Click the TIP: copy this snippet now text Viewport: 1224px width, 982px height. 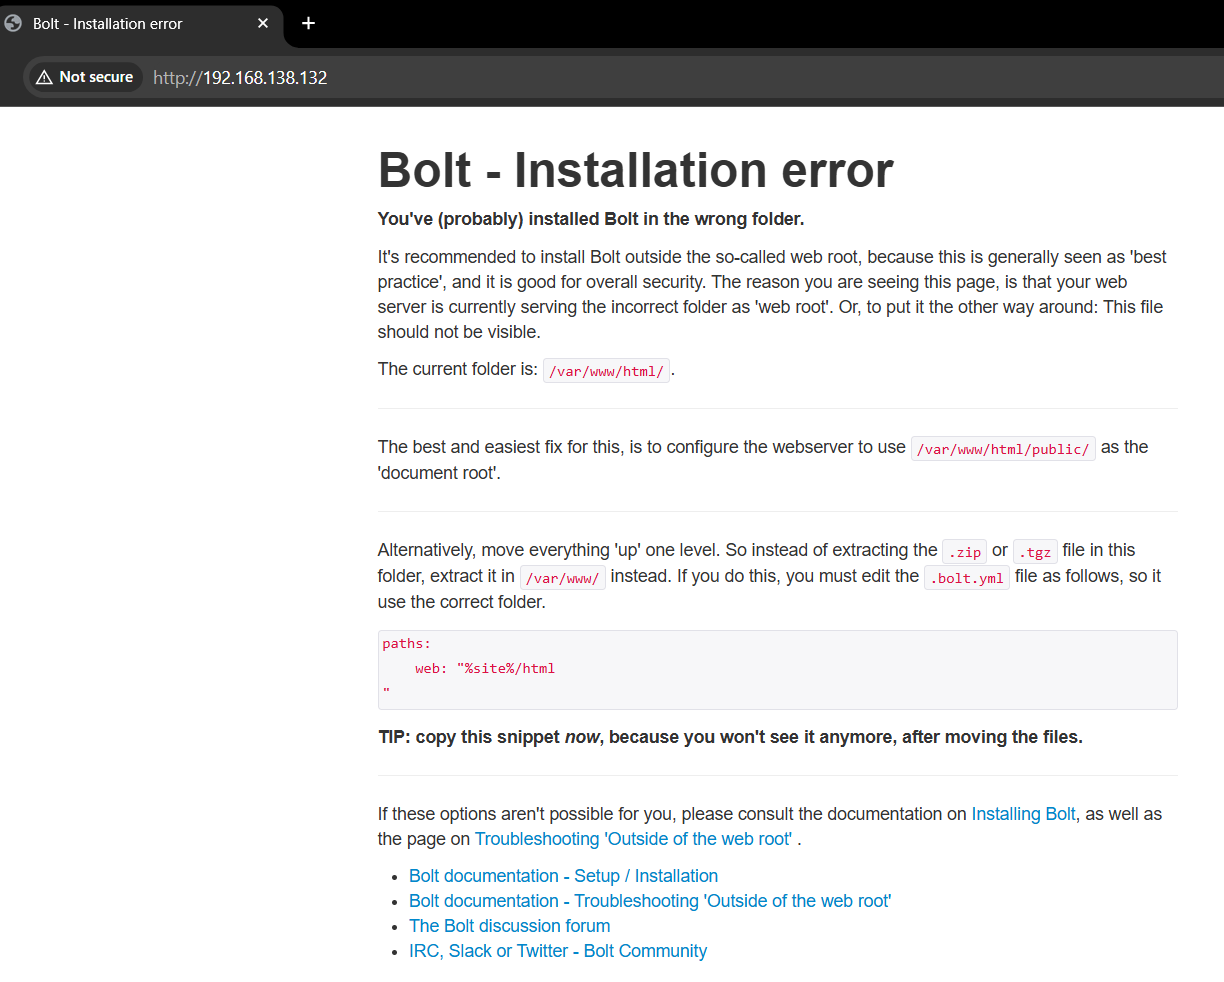pos(730,737)
